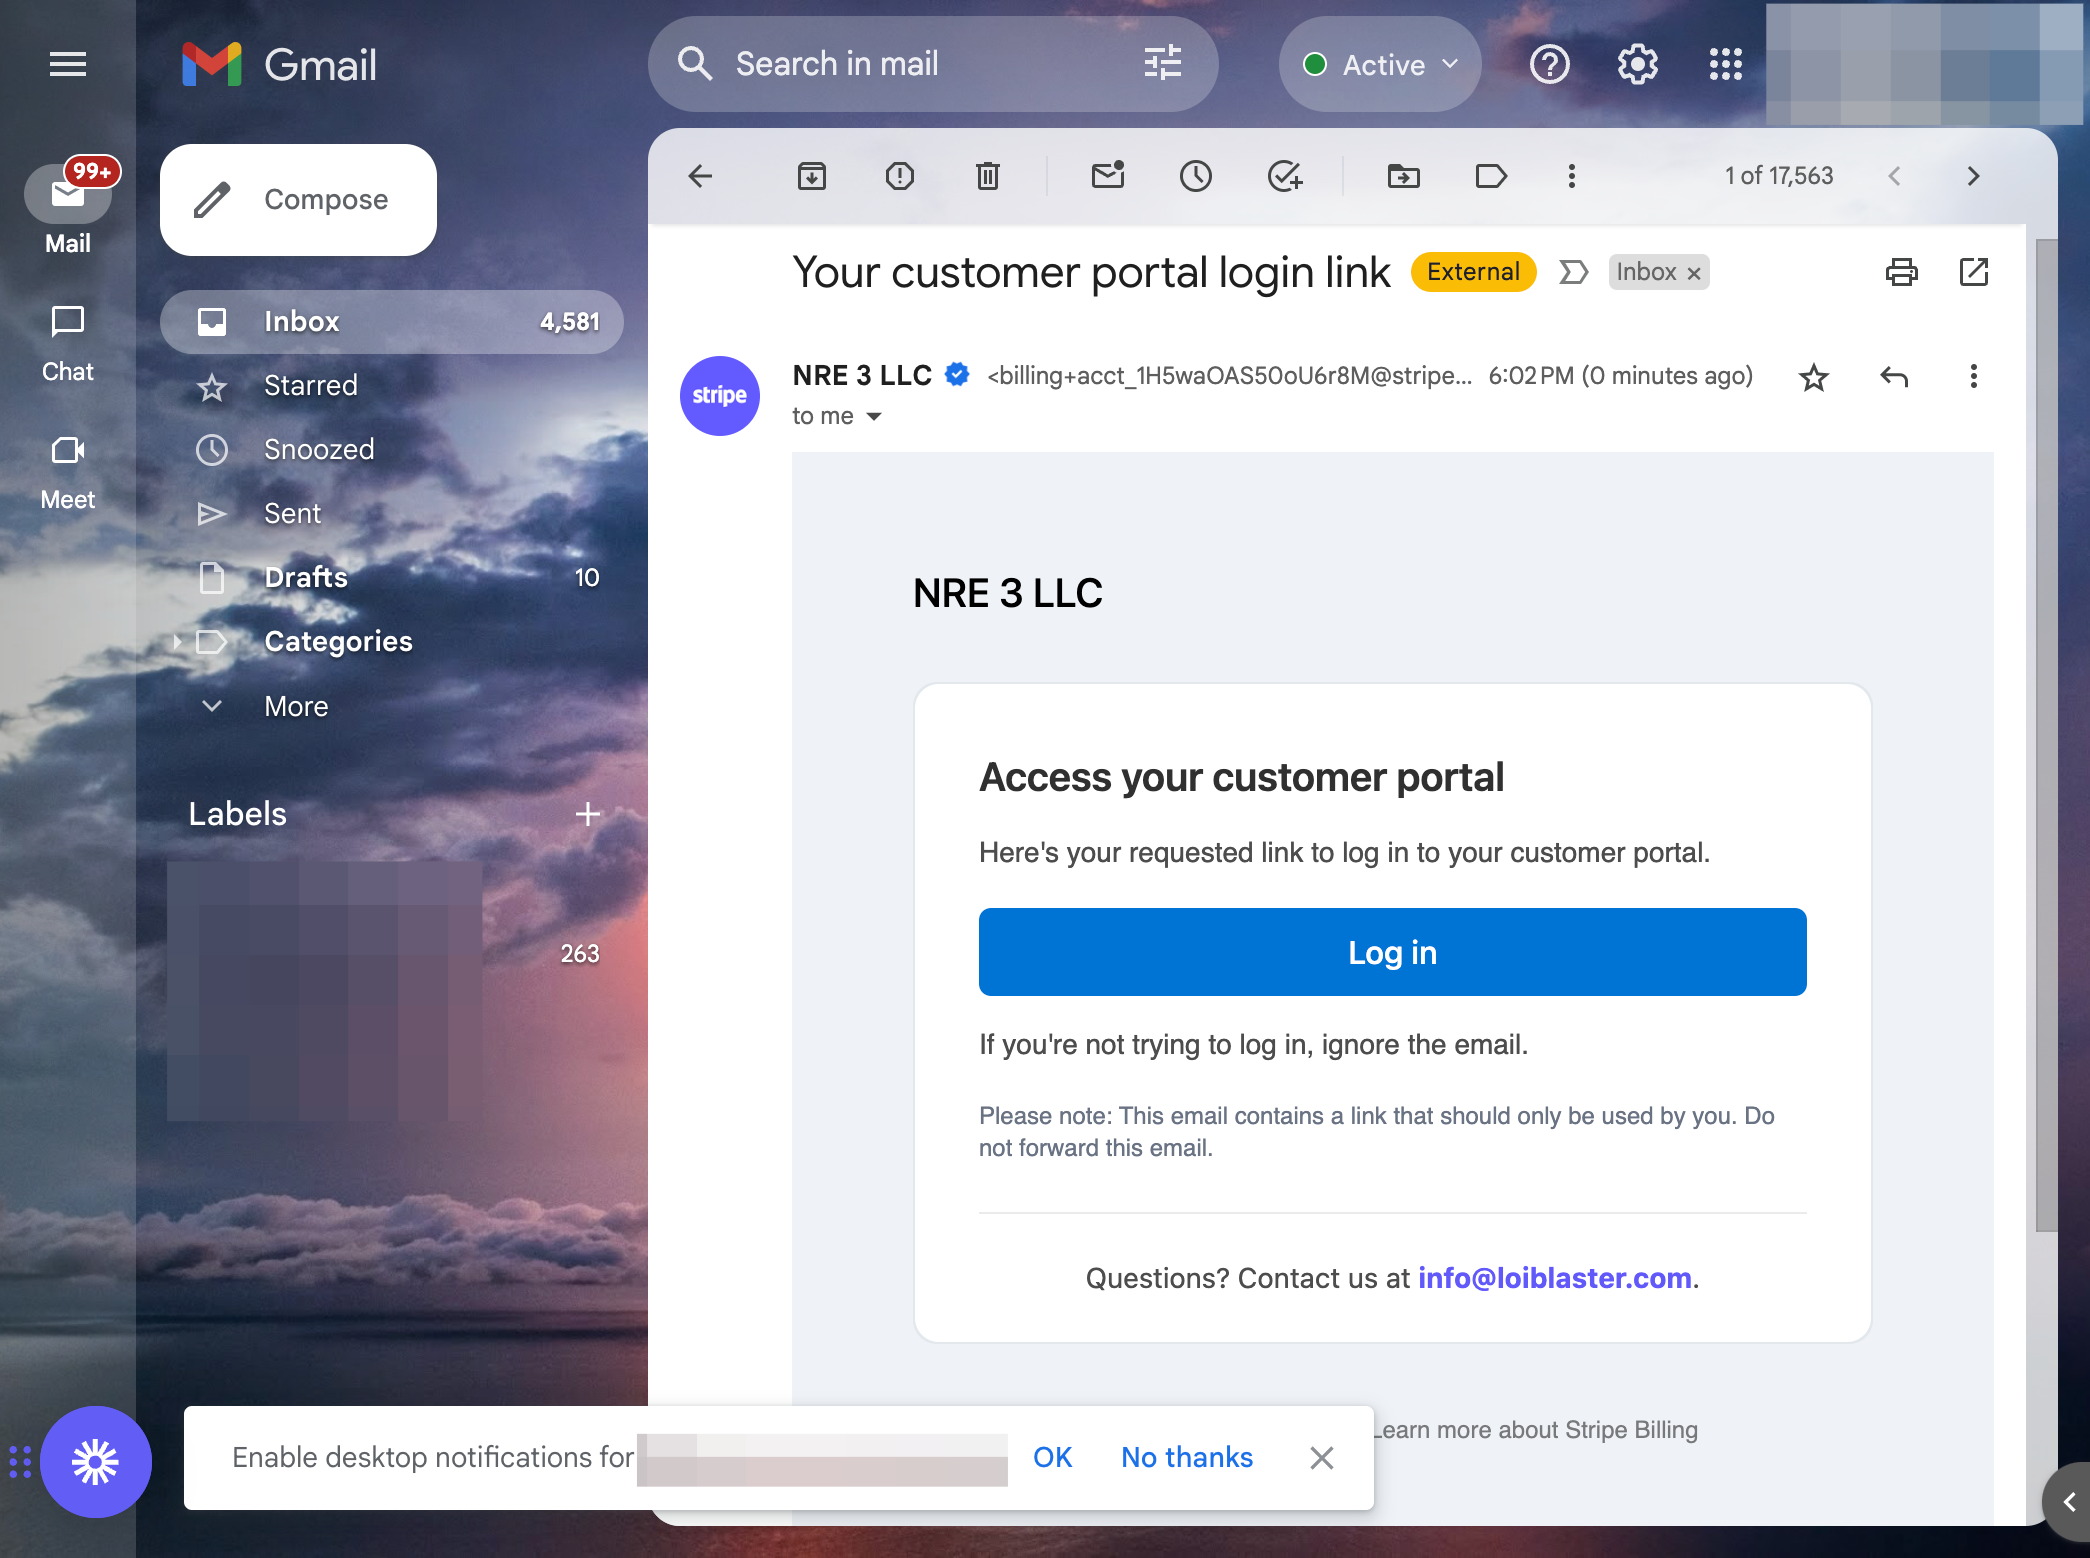Click OK to enable desktop notifications
The image size is (2090, 1558).
point(1052,1458)
